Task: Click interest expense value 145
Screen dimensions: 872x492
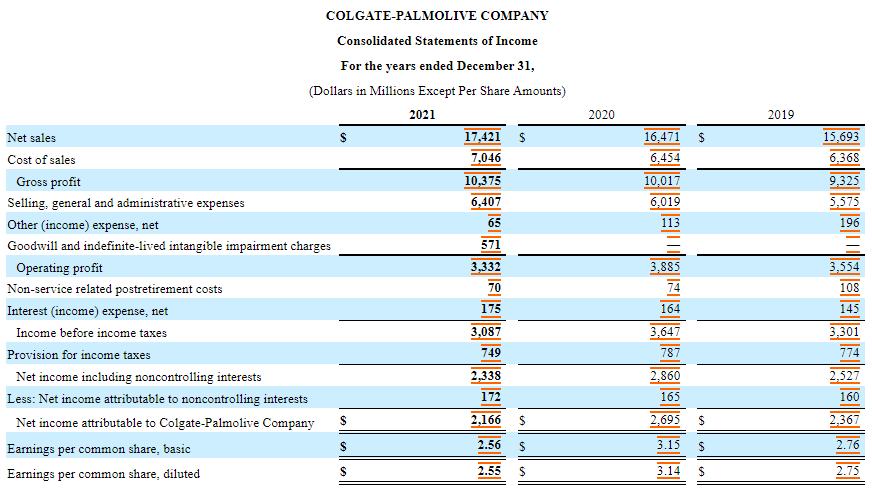Action: click(849, 309)
